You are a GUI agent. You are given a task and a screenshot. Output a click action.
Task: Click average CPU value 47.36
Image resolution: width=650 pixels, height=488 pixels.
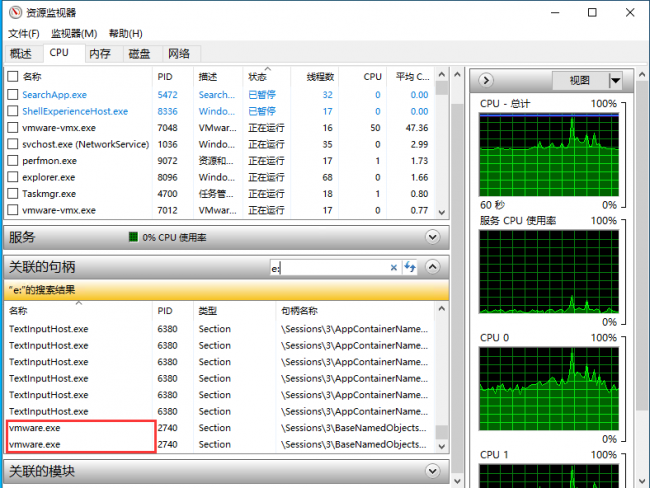click(x=417, y=128)
